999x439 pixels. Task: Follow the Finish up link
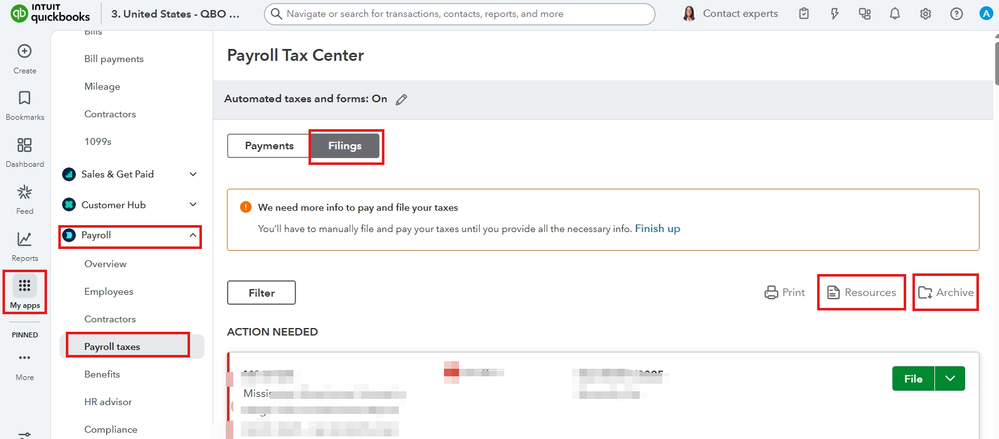(658, 228)
